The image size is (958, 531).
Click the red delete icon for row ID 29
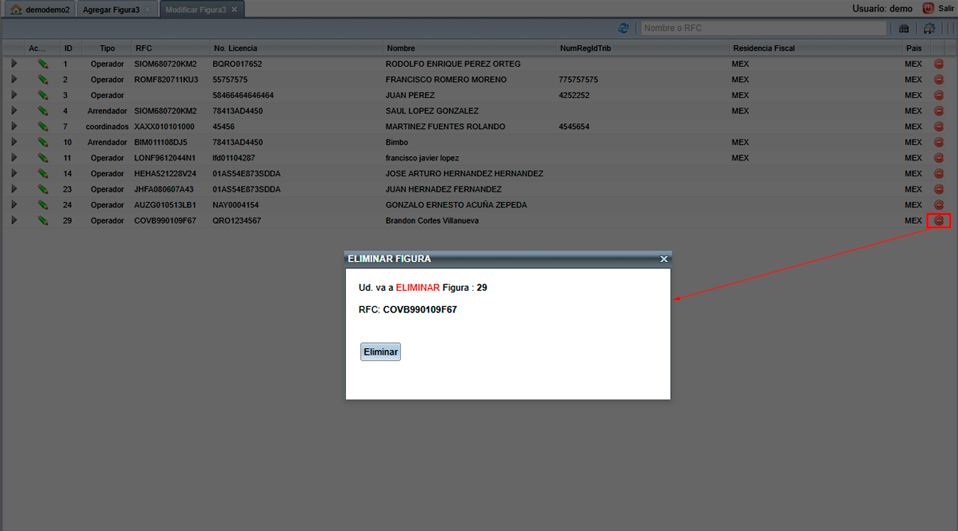pyautogui.click(x=938, y=221)
